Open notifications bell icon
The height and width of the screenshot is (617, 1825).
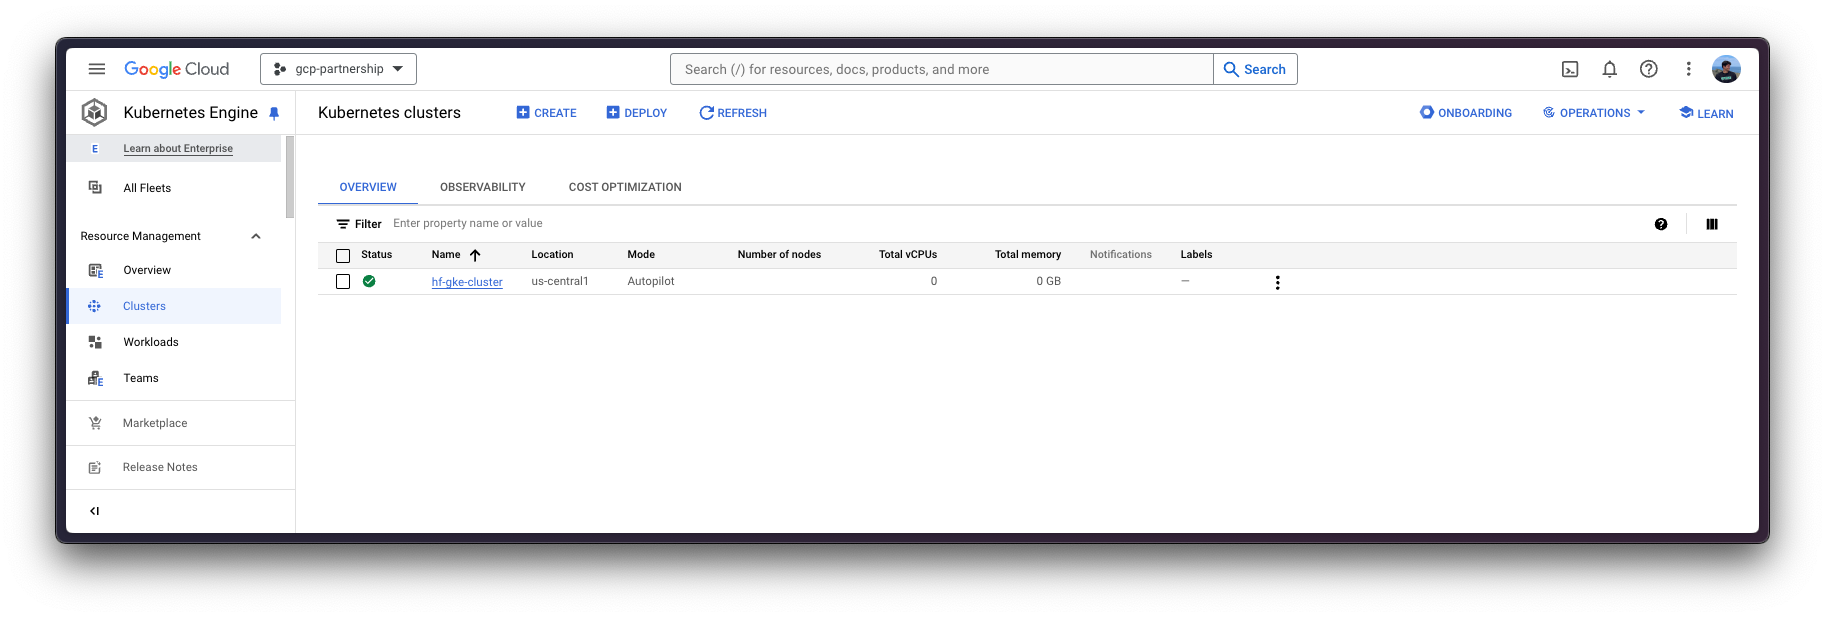coord(1609,69)
